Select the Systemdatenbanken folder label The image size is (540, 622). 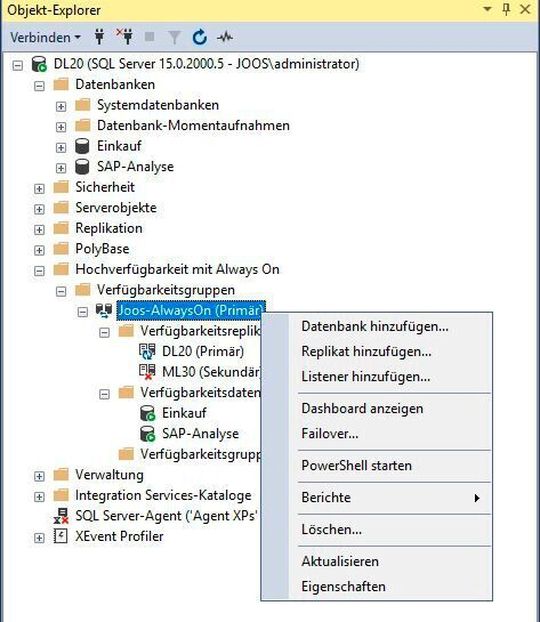pyautogui.click(x=158, y=105)
